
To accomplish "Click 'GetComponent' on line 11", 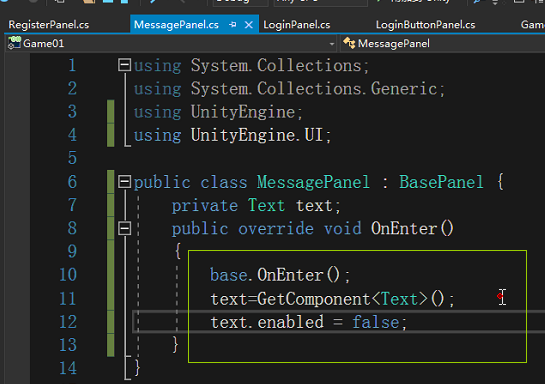I will coord(314,299).
